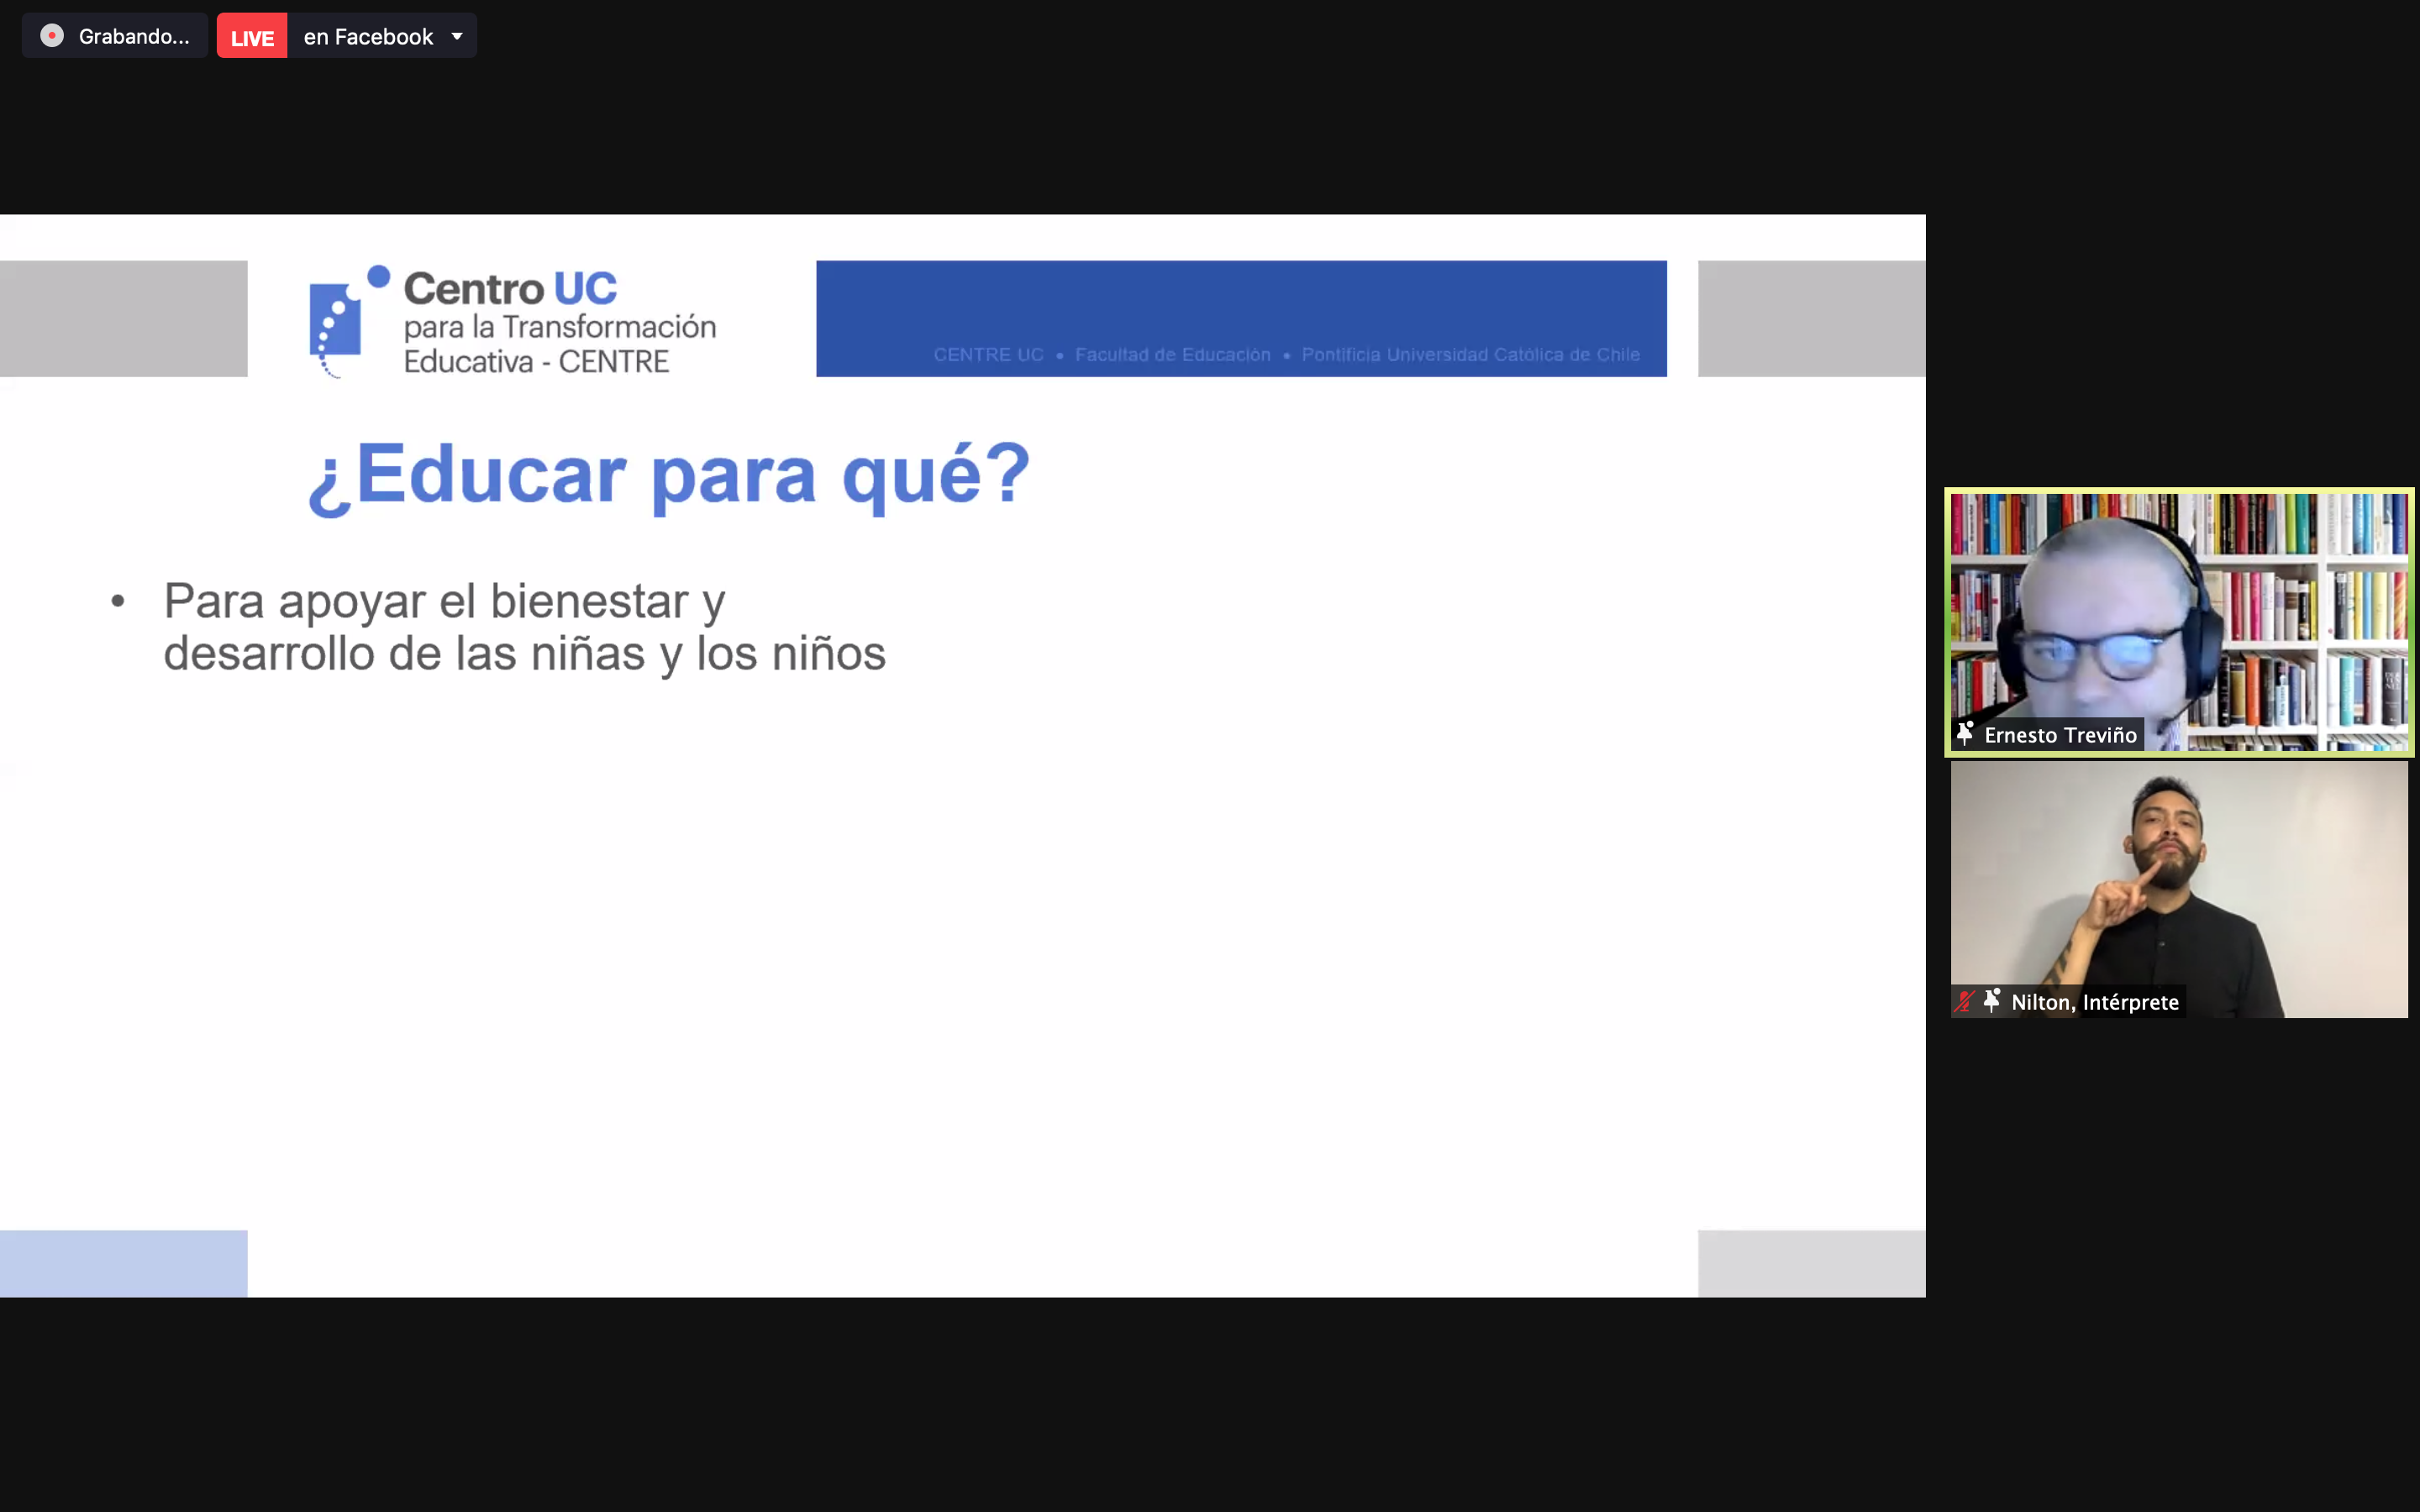Click the 'Centro UC' heading text

(x=510, y=289)
